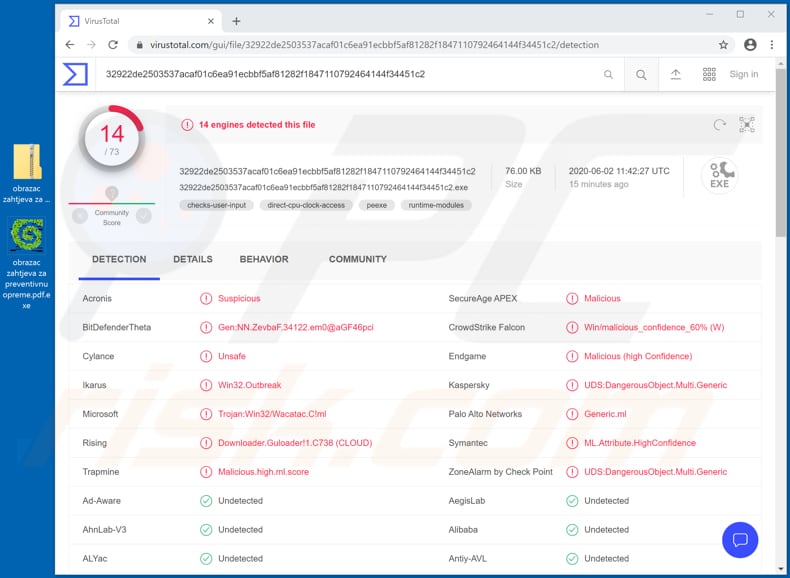Click the site lock padlock icon
This screenshot has height=578, width=790.
140,45
